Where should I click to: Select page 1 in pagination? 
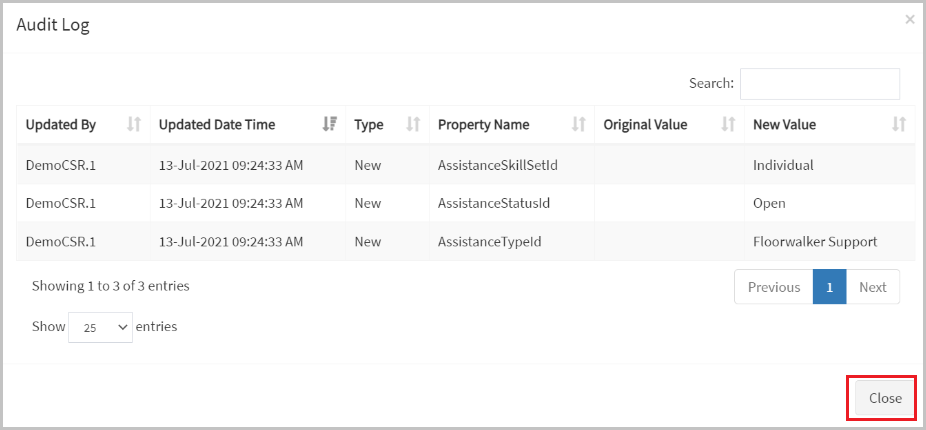pos(830,287)
